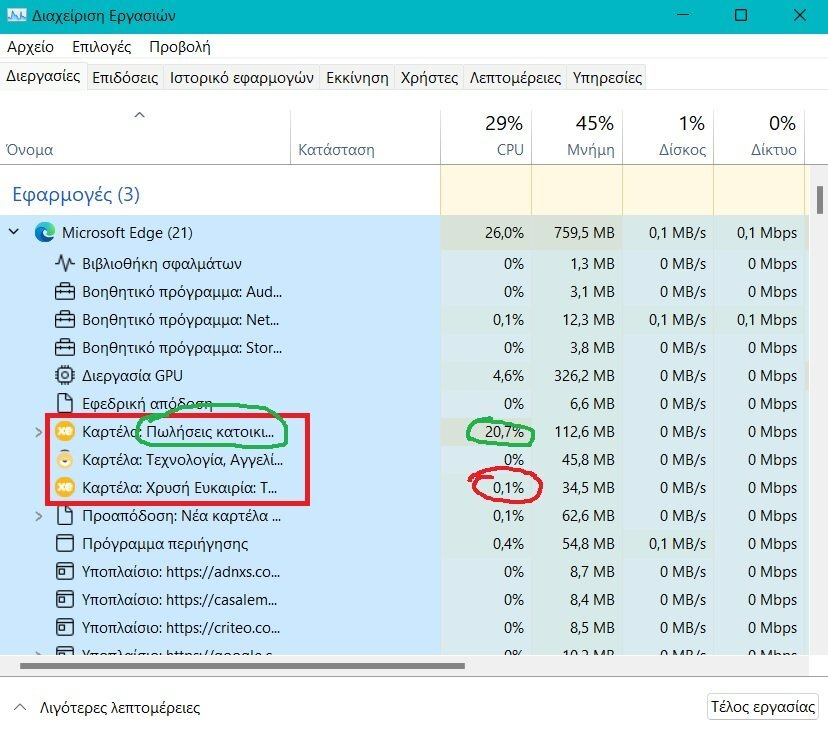Sort by the Όνομα column header
The image size is (828, 733).
pos(145,137)
